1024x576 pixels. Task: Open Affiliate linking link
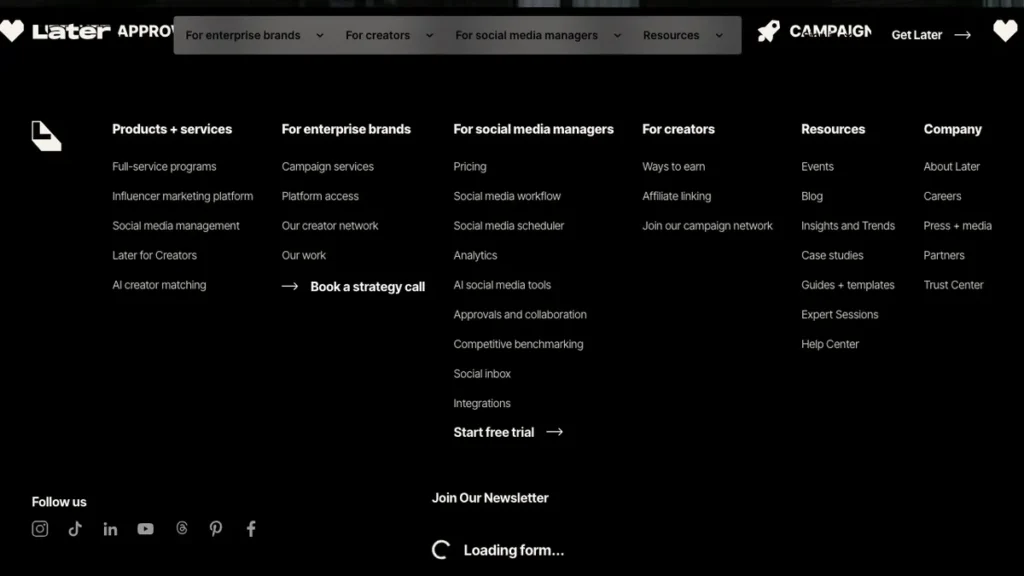[677, 196]
